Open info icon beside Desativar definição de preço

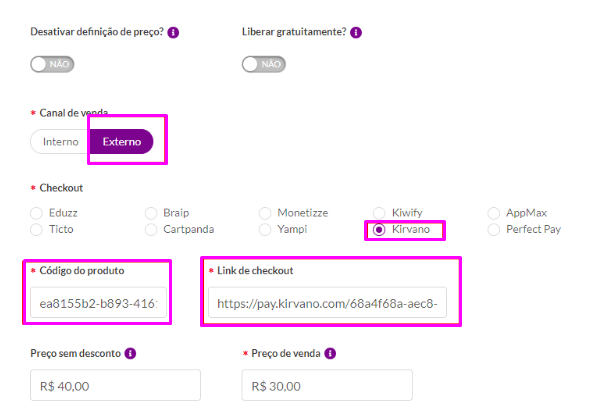pyautogui.click(x=173, y=33)
